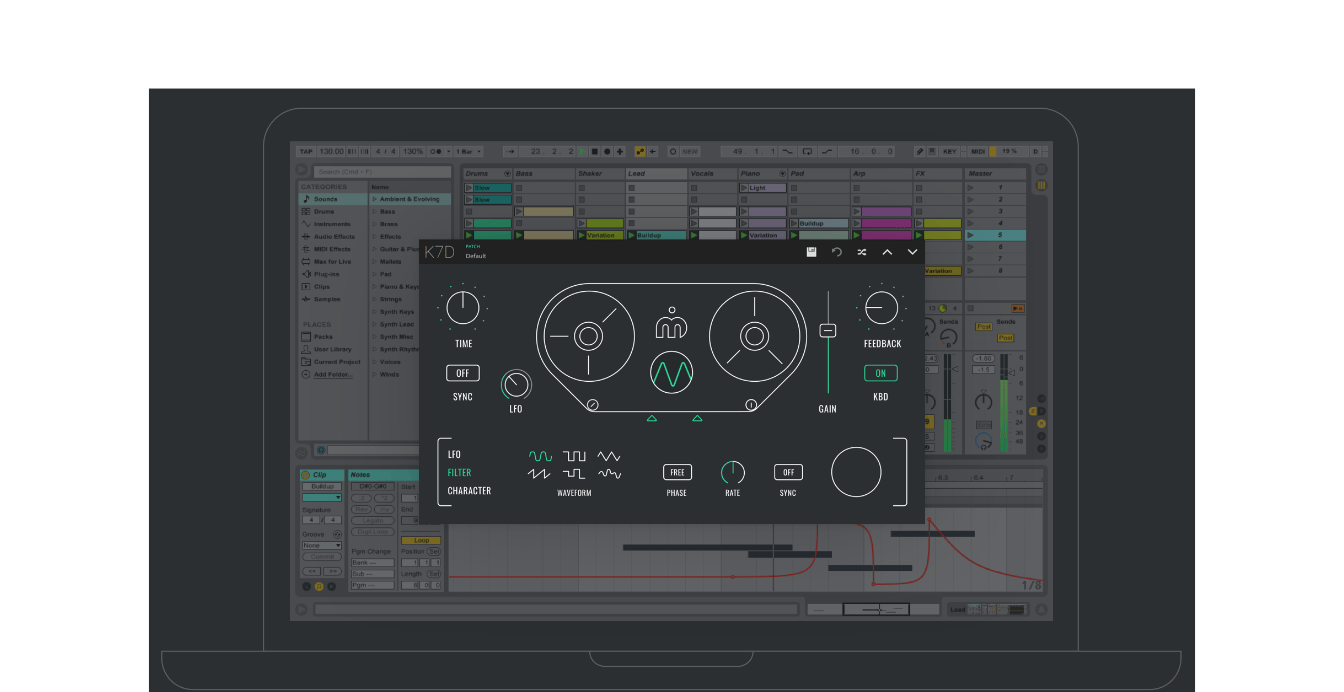Save the current K7D preset
The width and height of the screenshot is (1344, 692).
pos(811,252)
